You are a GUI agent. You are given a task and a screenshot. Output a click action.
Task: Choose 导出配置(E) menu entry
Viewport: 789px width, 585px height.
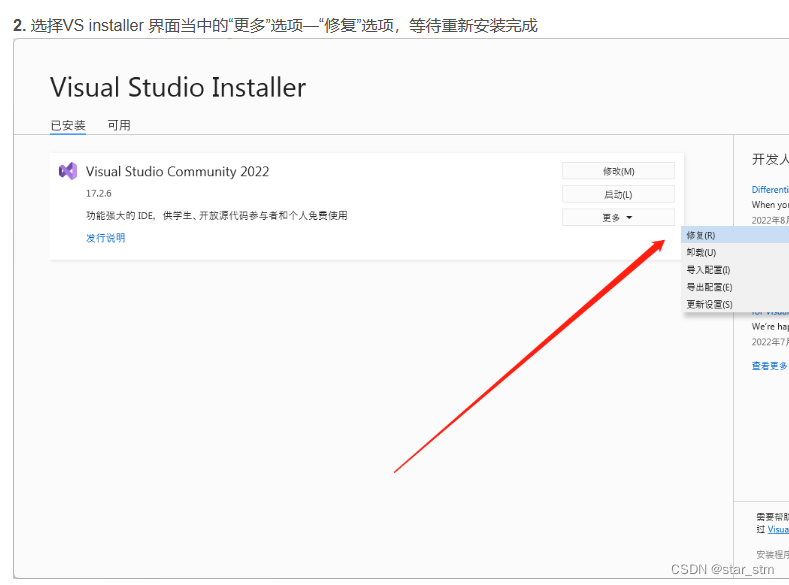(735, 287)
